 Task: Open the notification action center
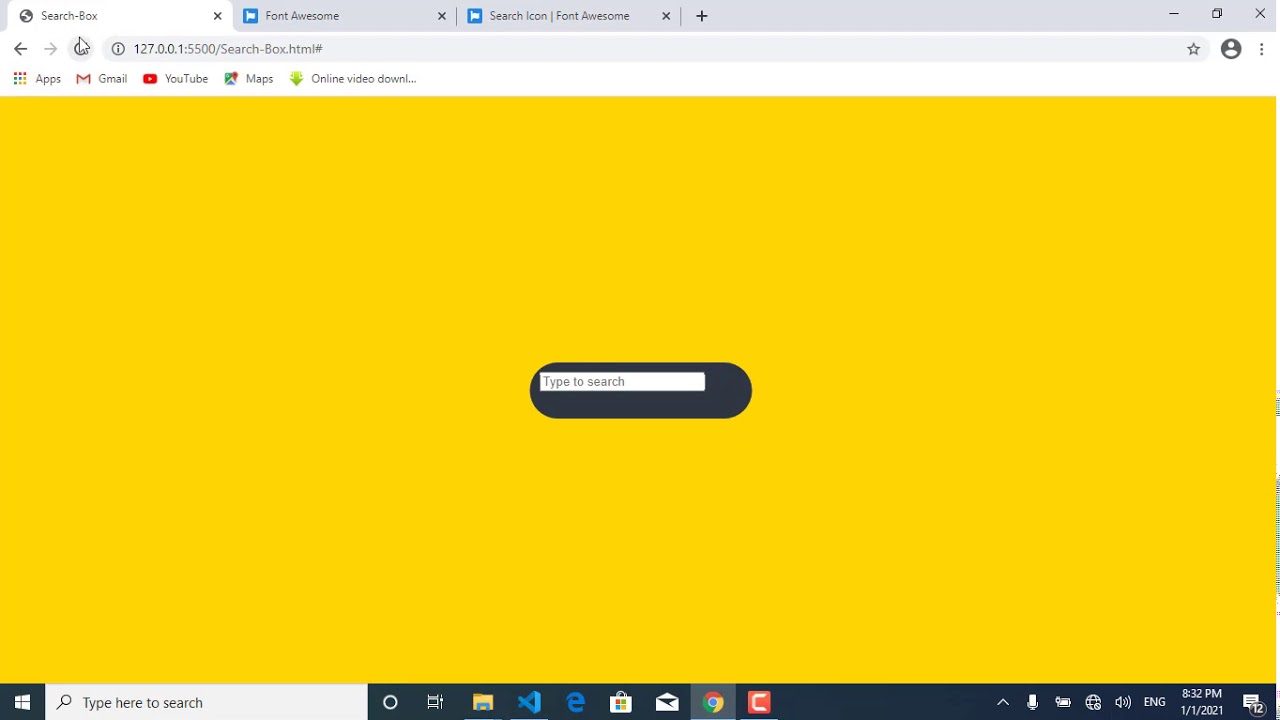point(1253,702)
